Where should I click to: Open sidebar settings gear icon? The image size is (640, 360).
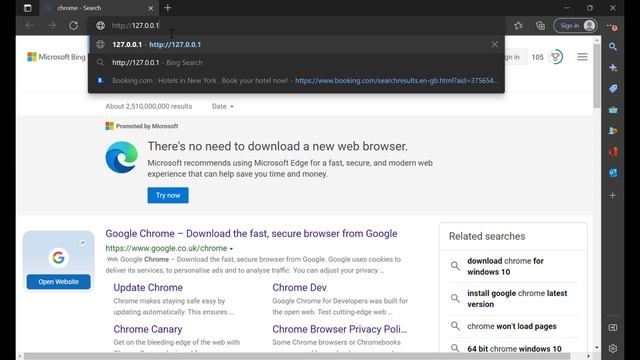pos(613,349)
